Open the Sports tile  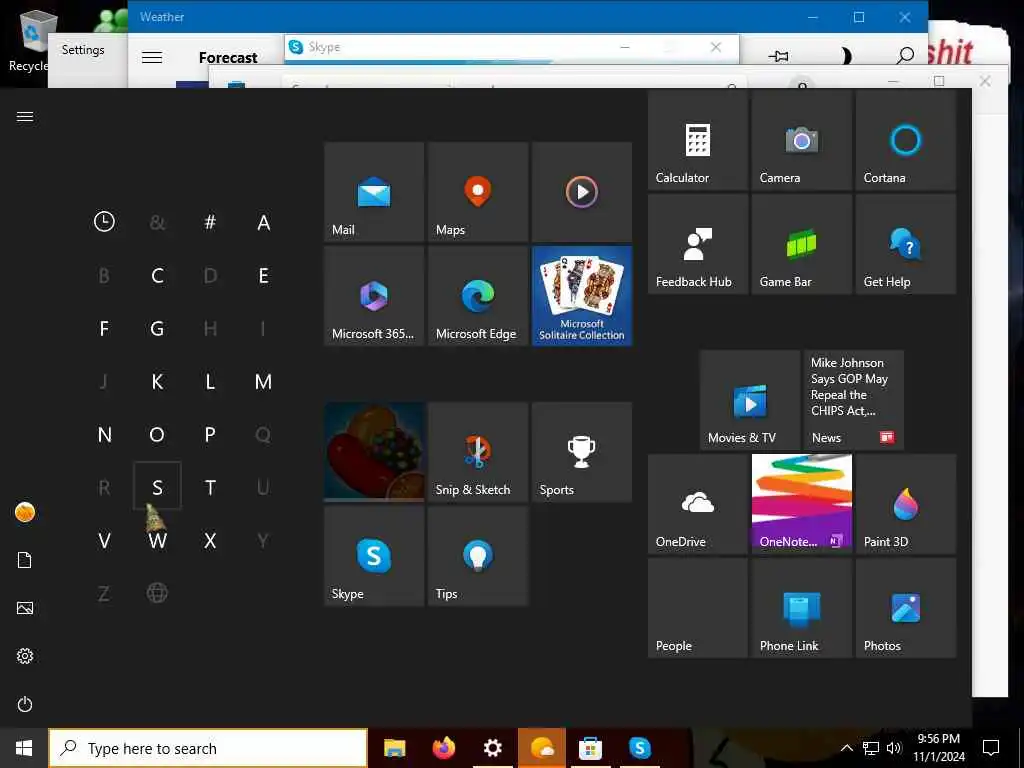pos(582,452)
